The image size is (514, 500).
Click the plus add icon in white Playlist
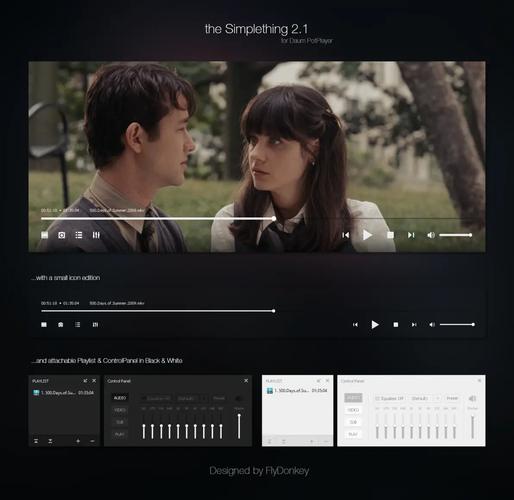(311, 441)
